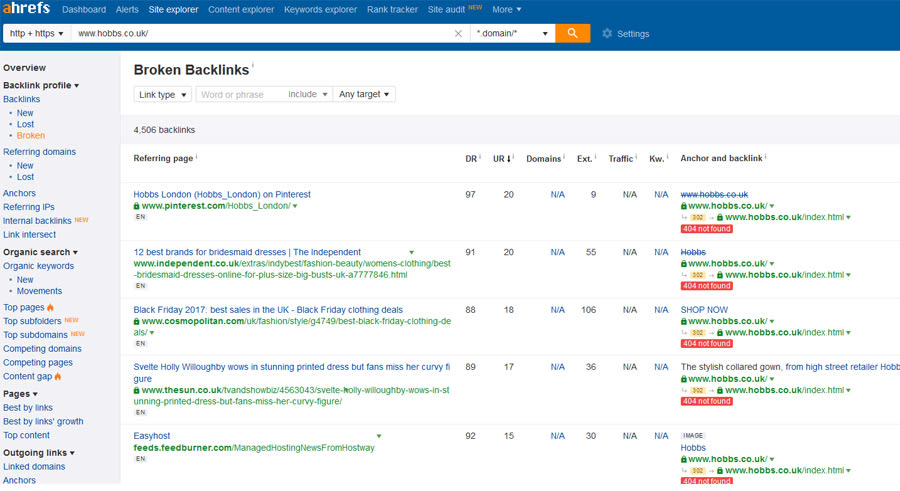Image resolution: width=900 pixels, height=491 pixels.
Task: Open Black Friday 2017 best sales title
Action: coord(268,310)
